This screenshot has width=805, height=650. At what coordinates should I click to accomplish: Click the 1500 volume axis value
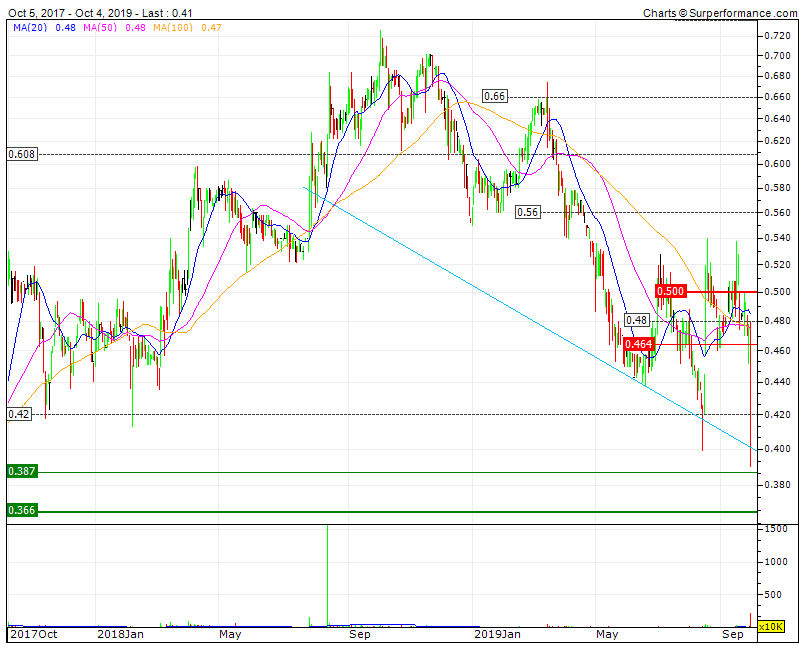[x=776, y=529]
